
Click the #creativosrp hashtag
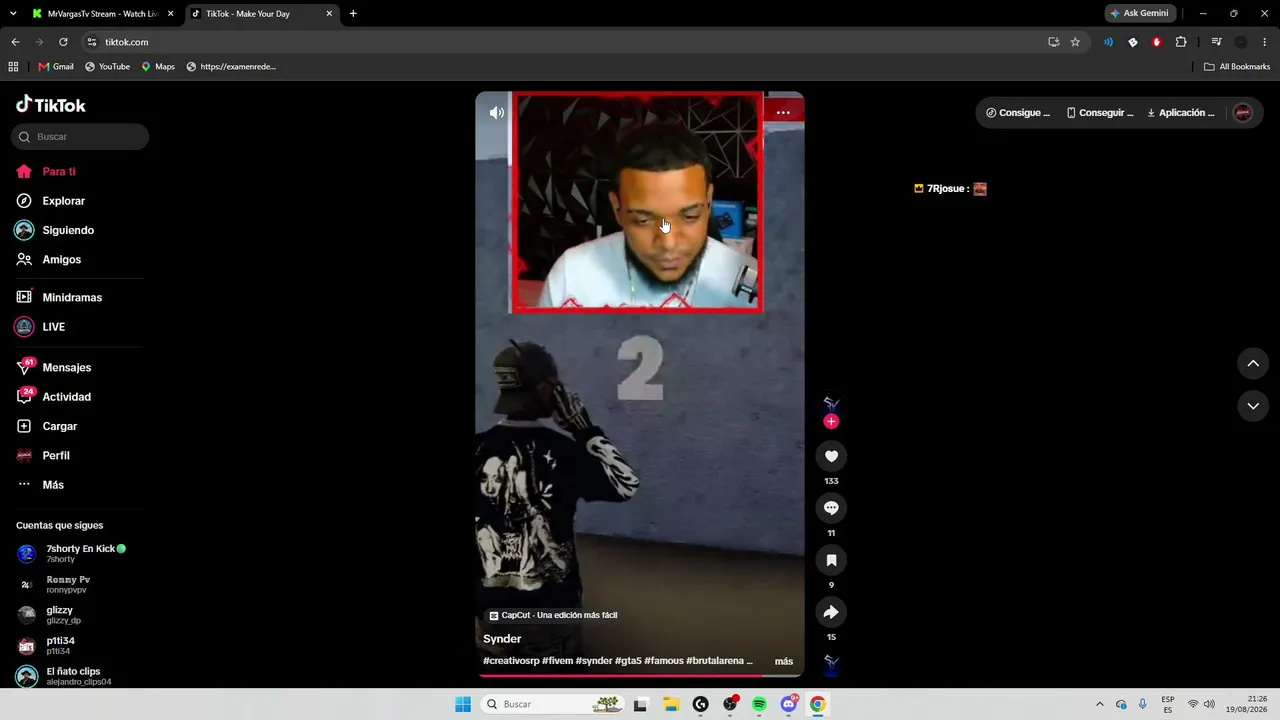pos(511,661)
